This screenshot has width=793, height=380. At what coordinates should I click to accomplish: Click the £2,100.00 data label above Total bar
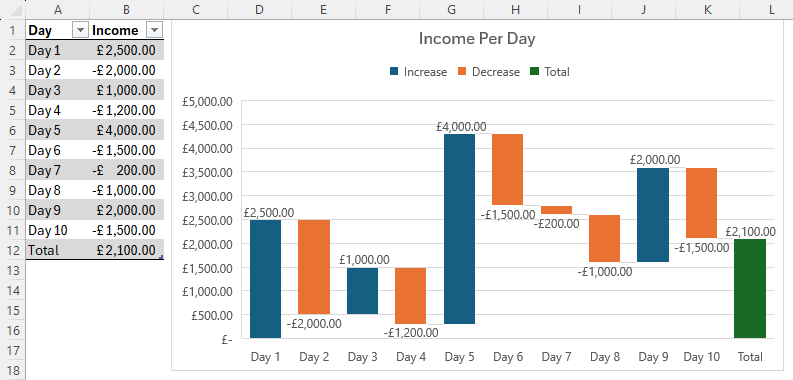pos(751,231)
